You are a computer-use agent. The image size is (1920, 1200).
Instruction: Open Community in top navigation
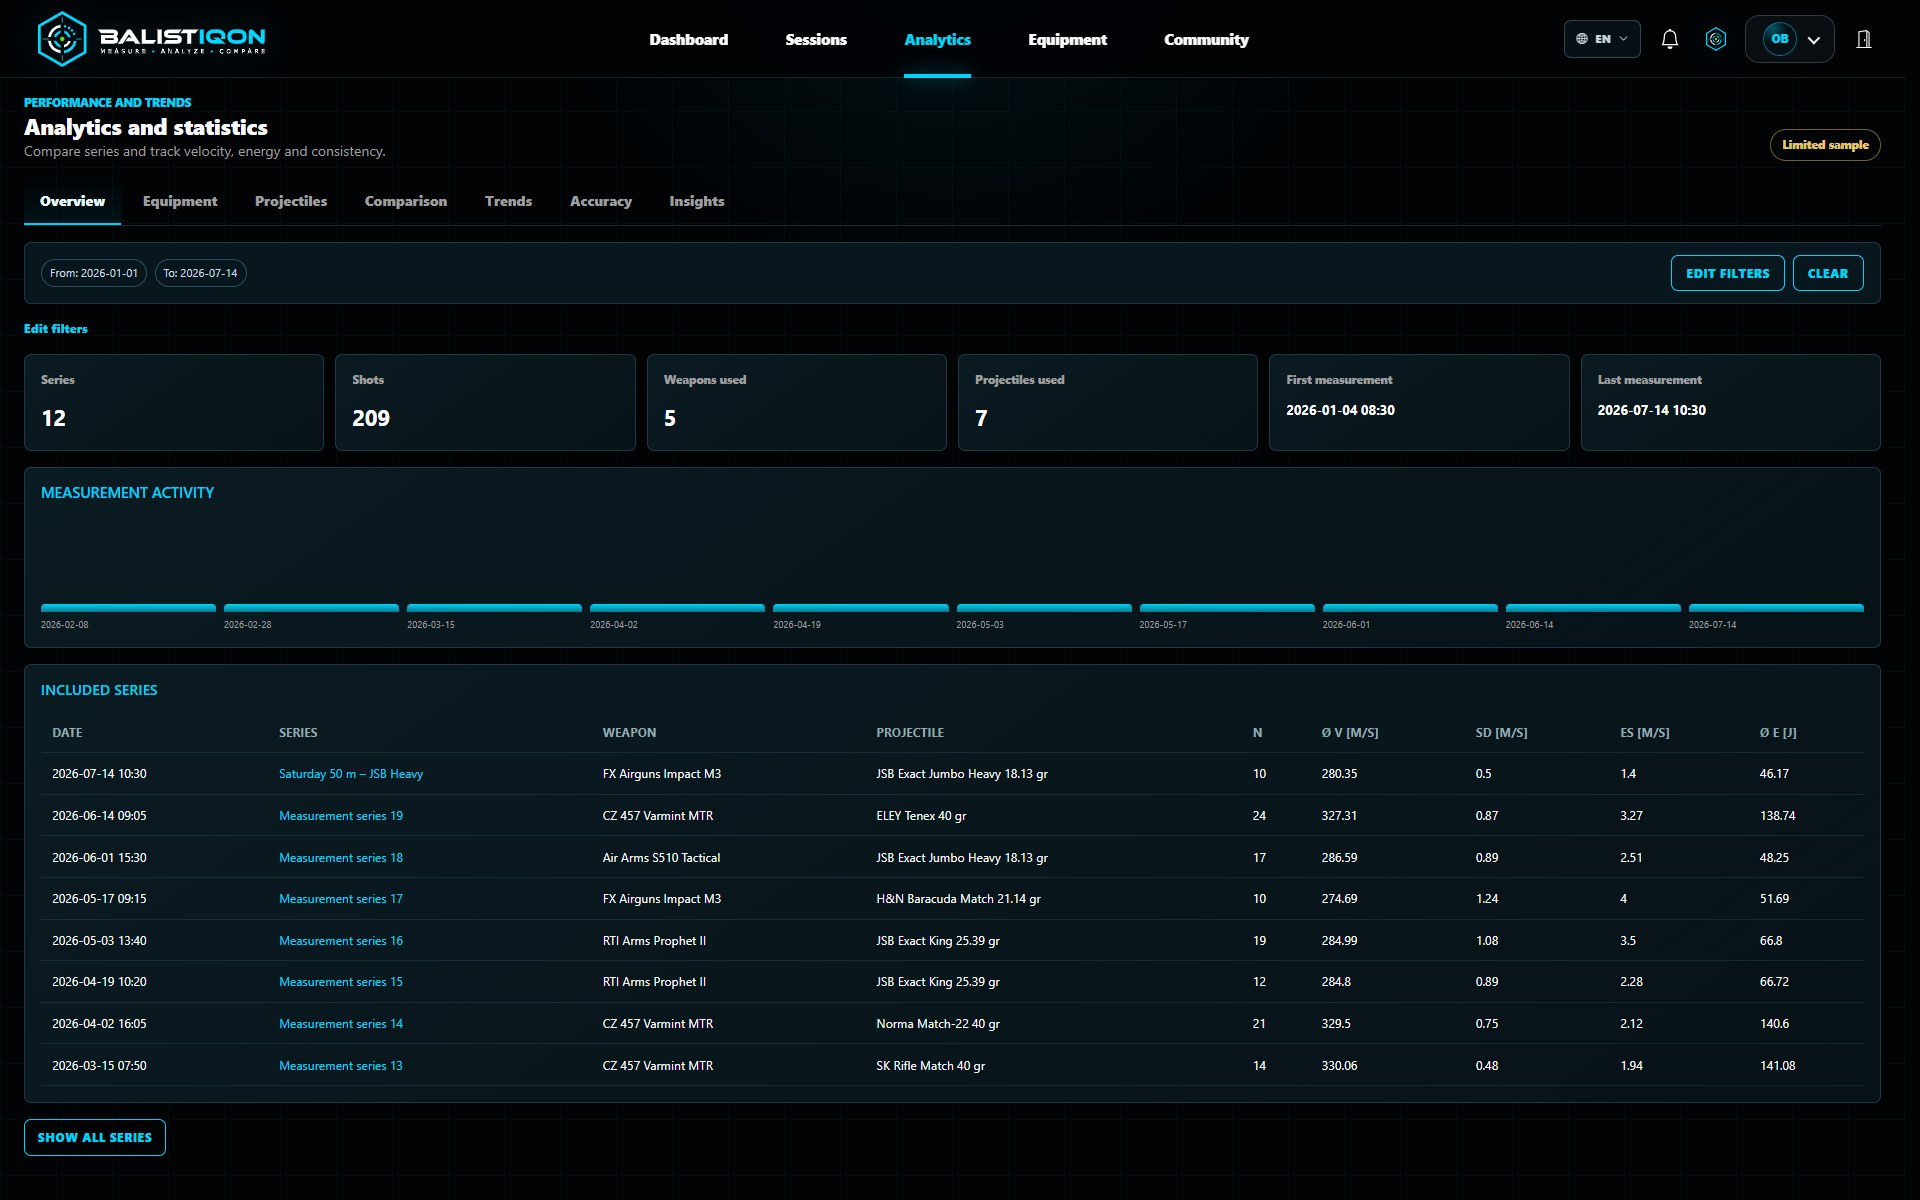tap(1206, 39)
